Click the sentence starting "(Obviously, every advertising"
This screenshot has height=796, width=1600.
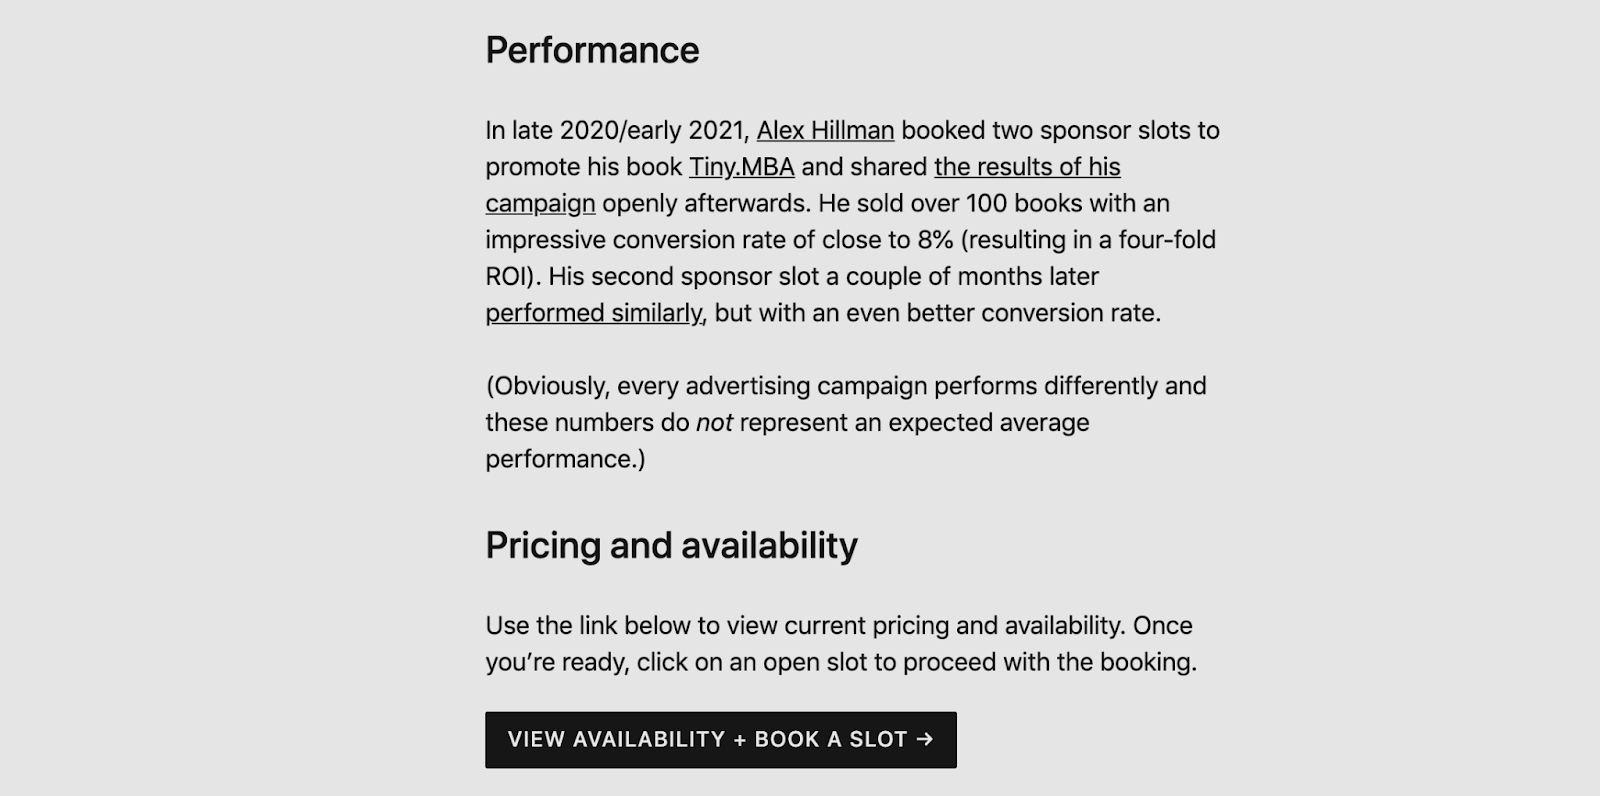coord(846,422)
